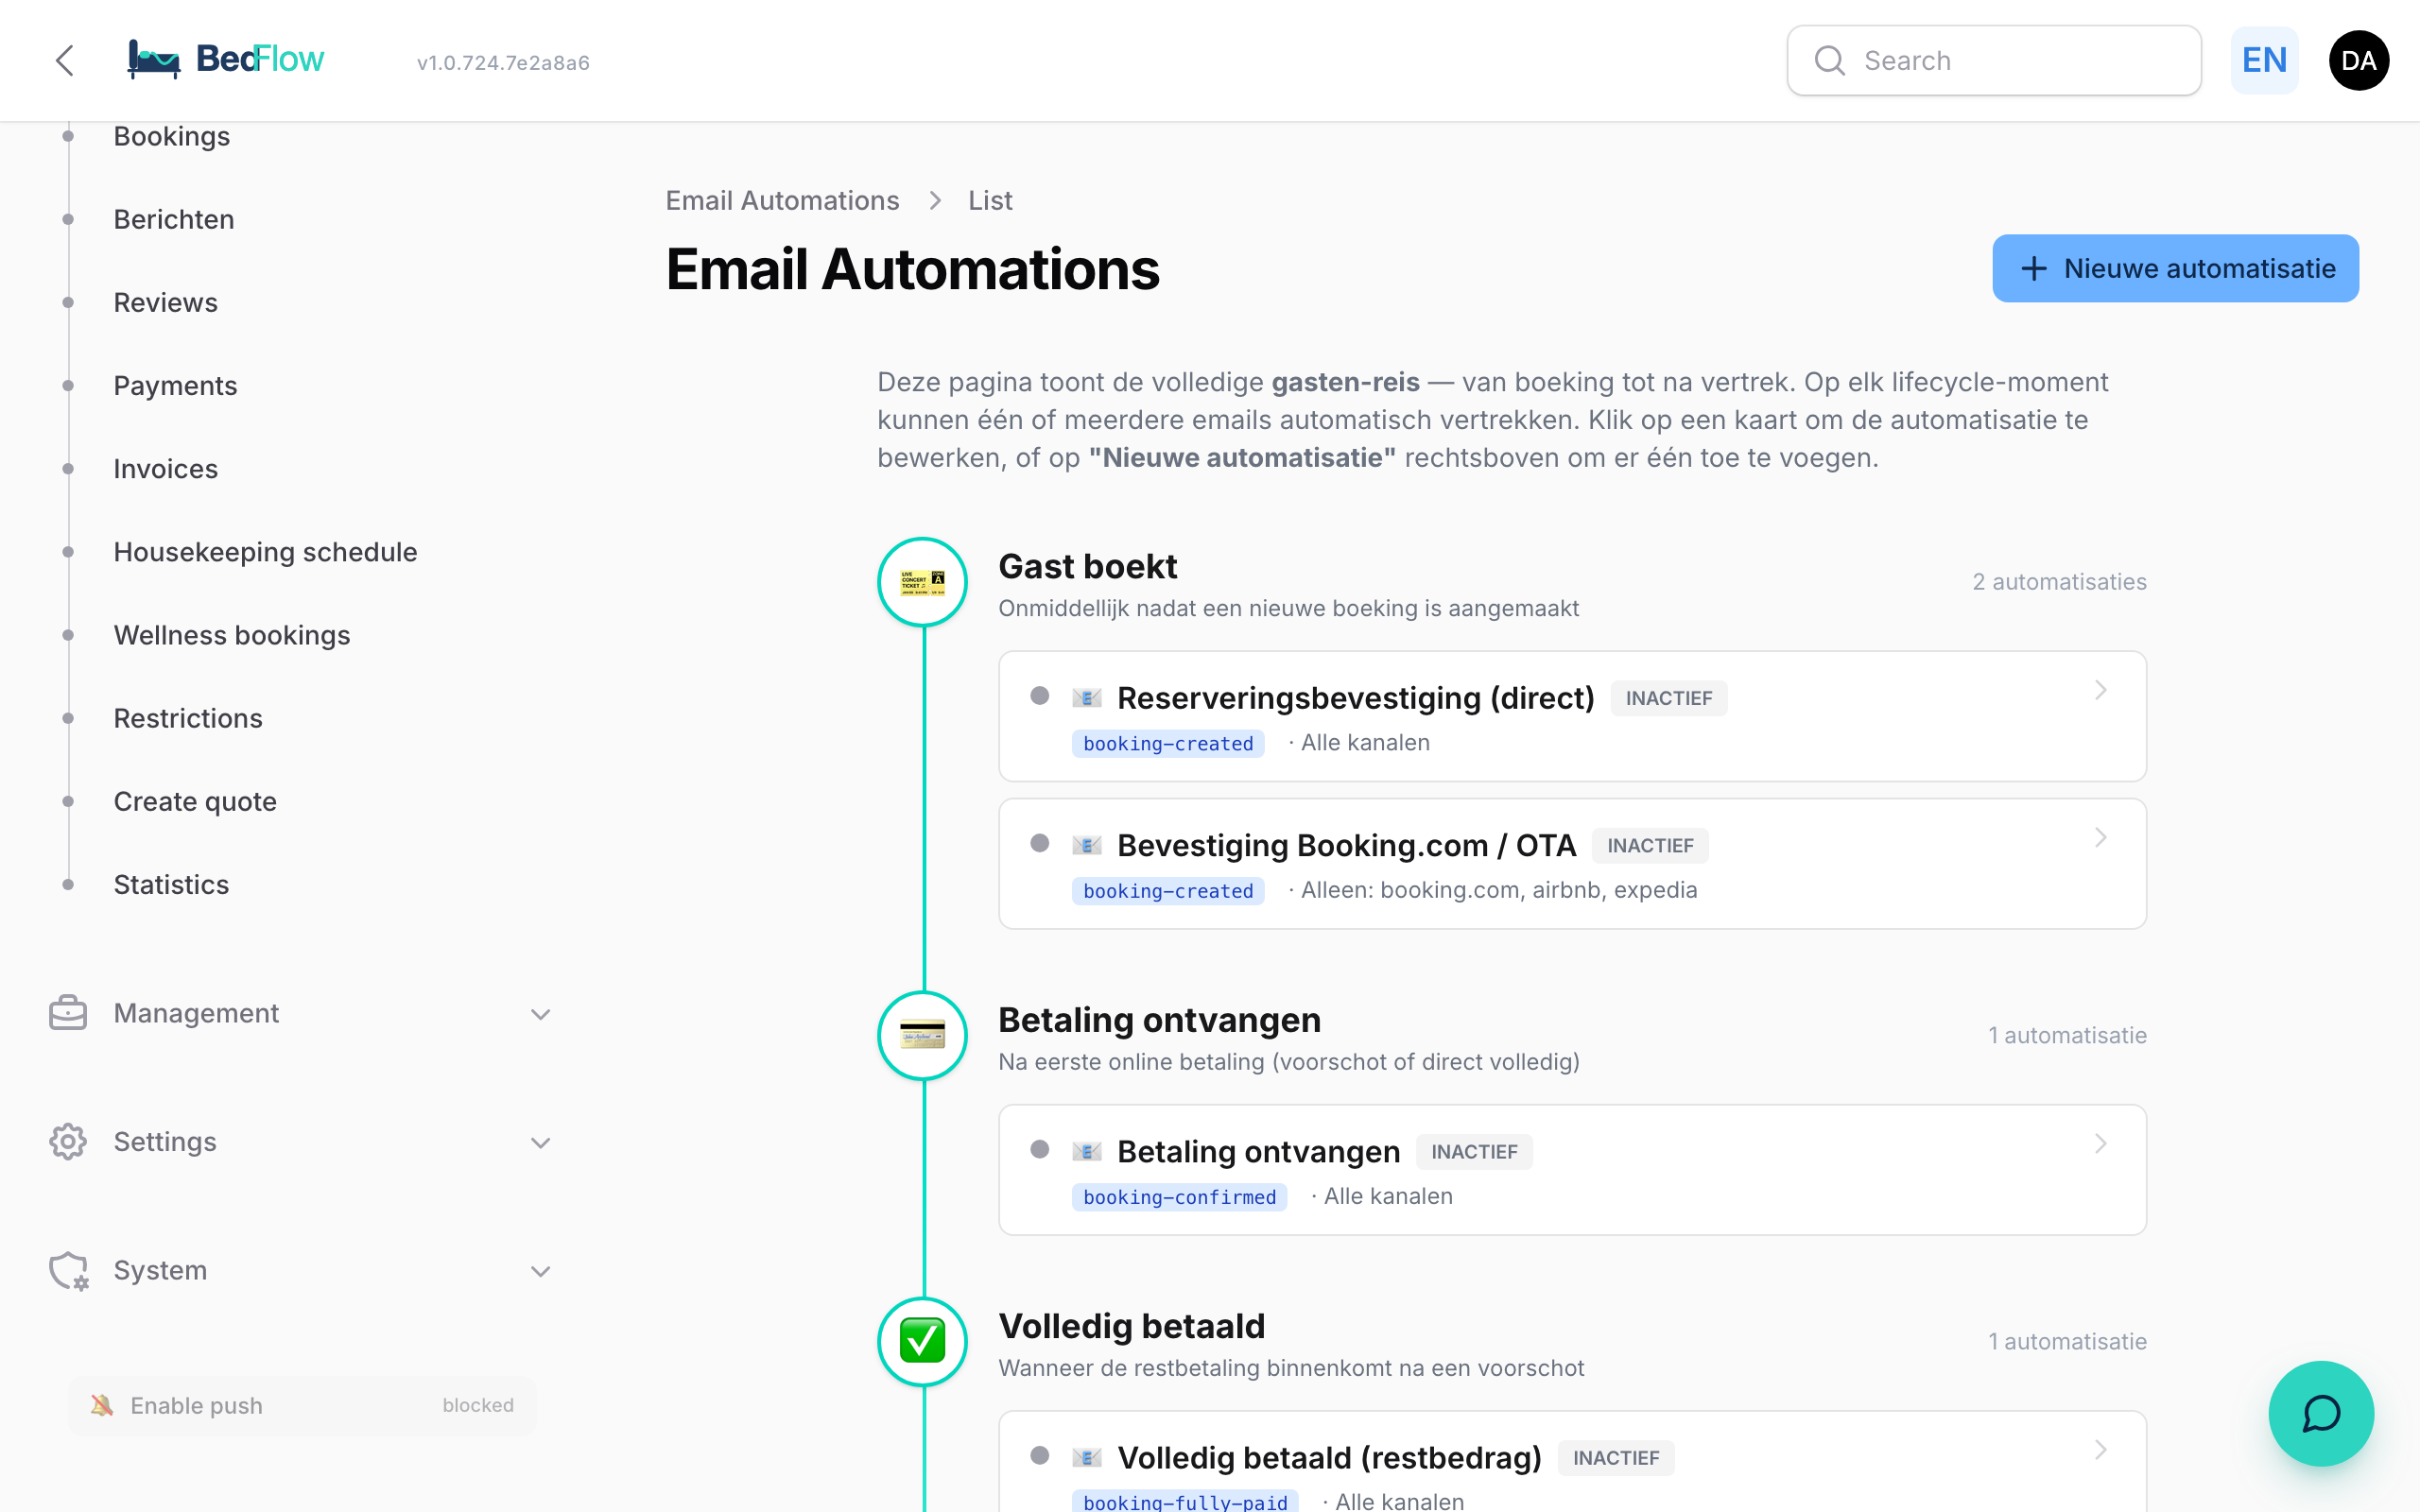Open Bevestiging Booking.com / OTA via chevron
This screenshot has height=1512, width=2420.
pyautogui.click(x=2100, y=837)
